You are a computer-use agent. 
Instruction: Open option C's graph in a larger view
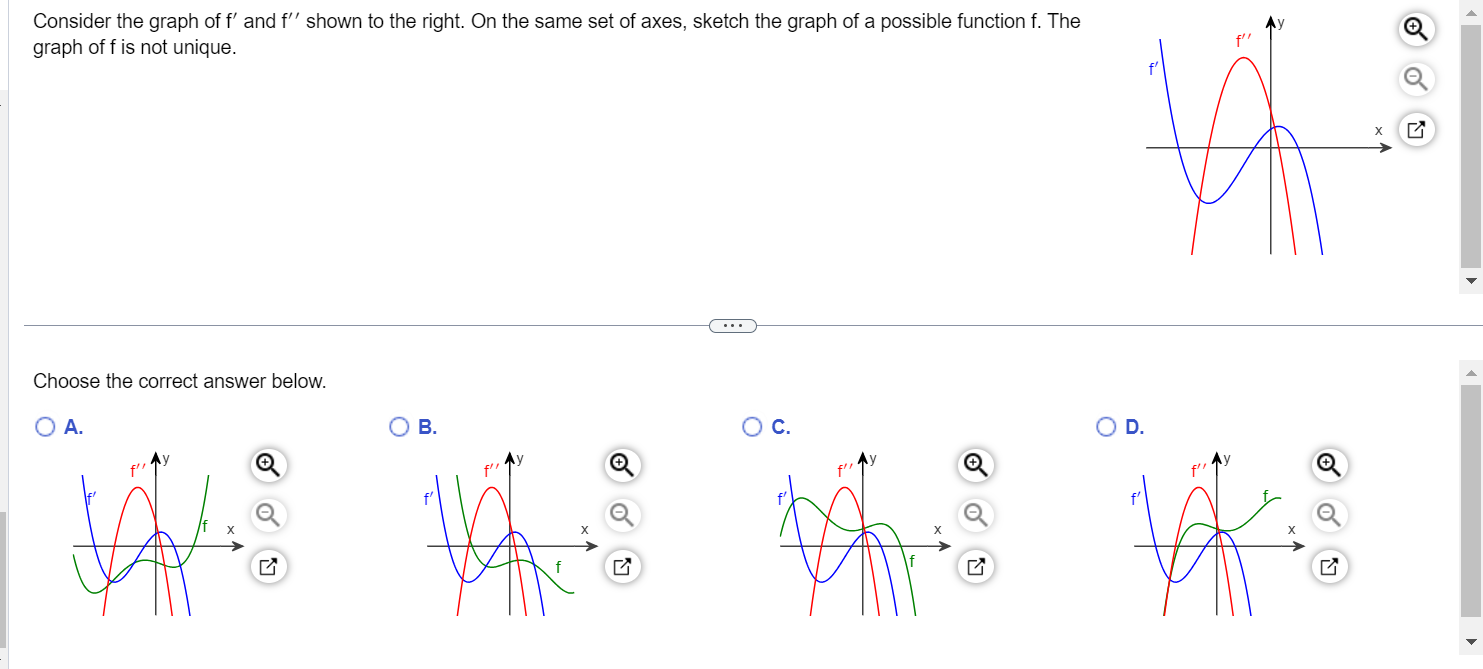[975, 566]
